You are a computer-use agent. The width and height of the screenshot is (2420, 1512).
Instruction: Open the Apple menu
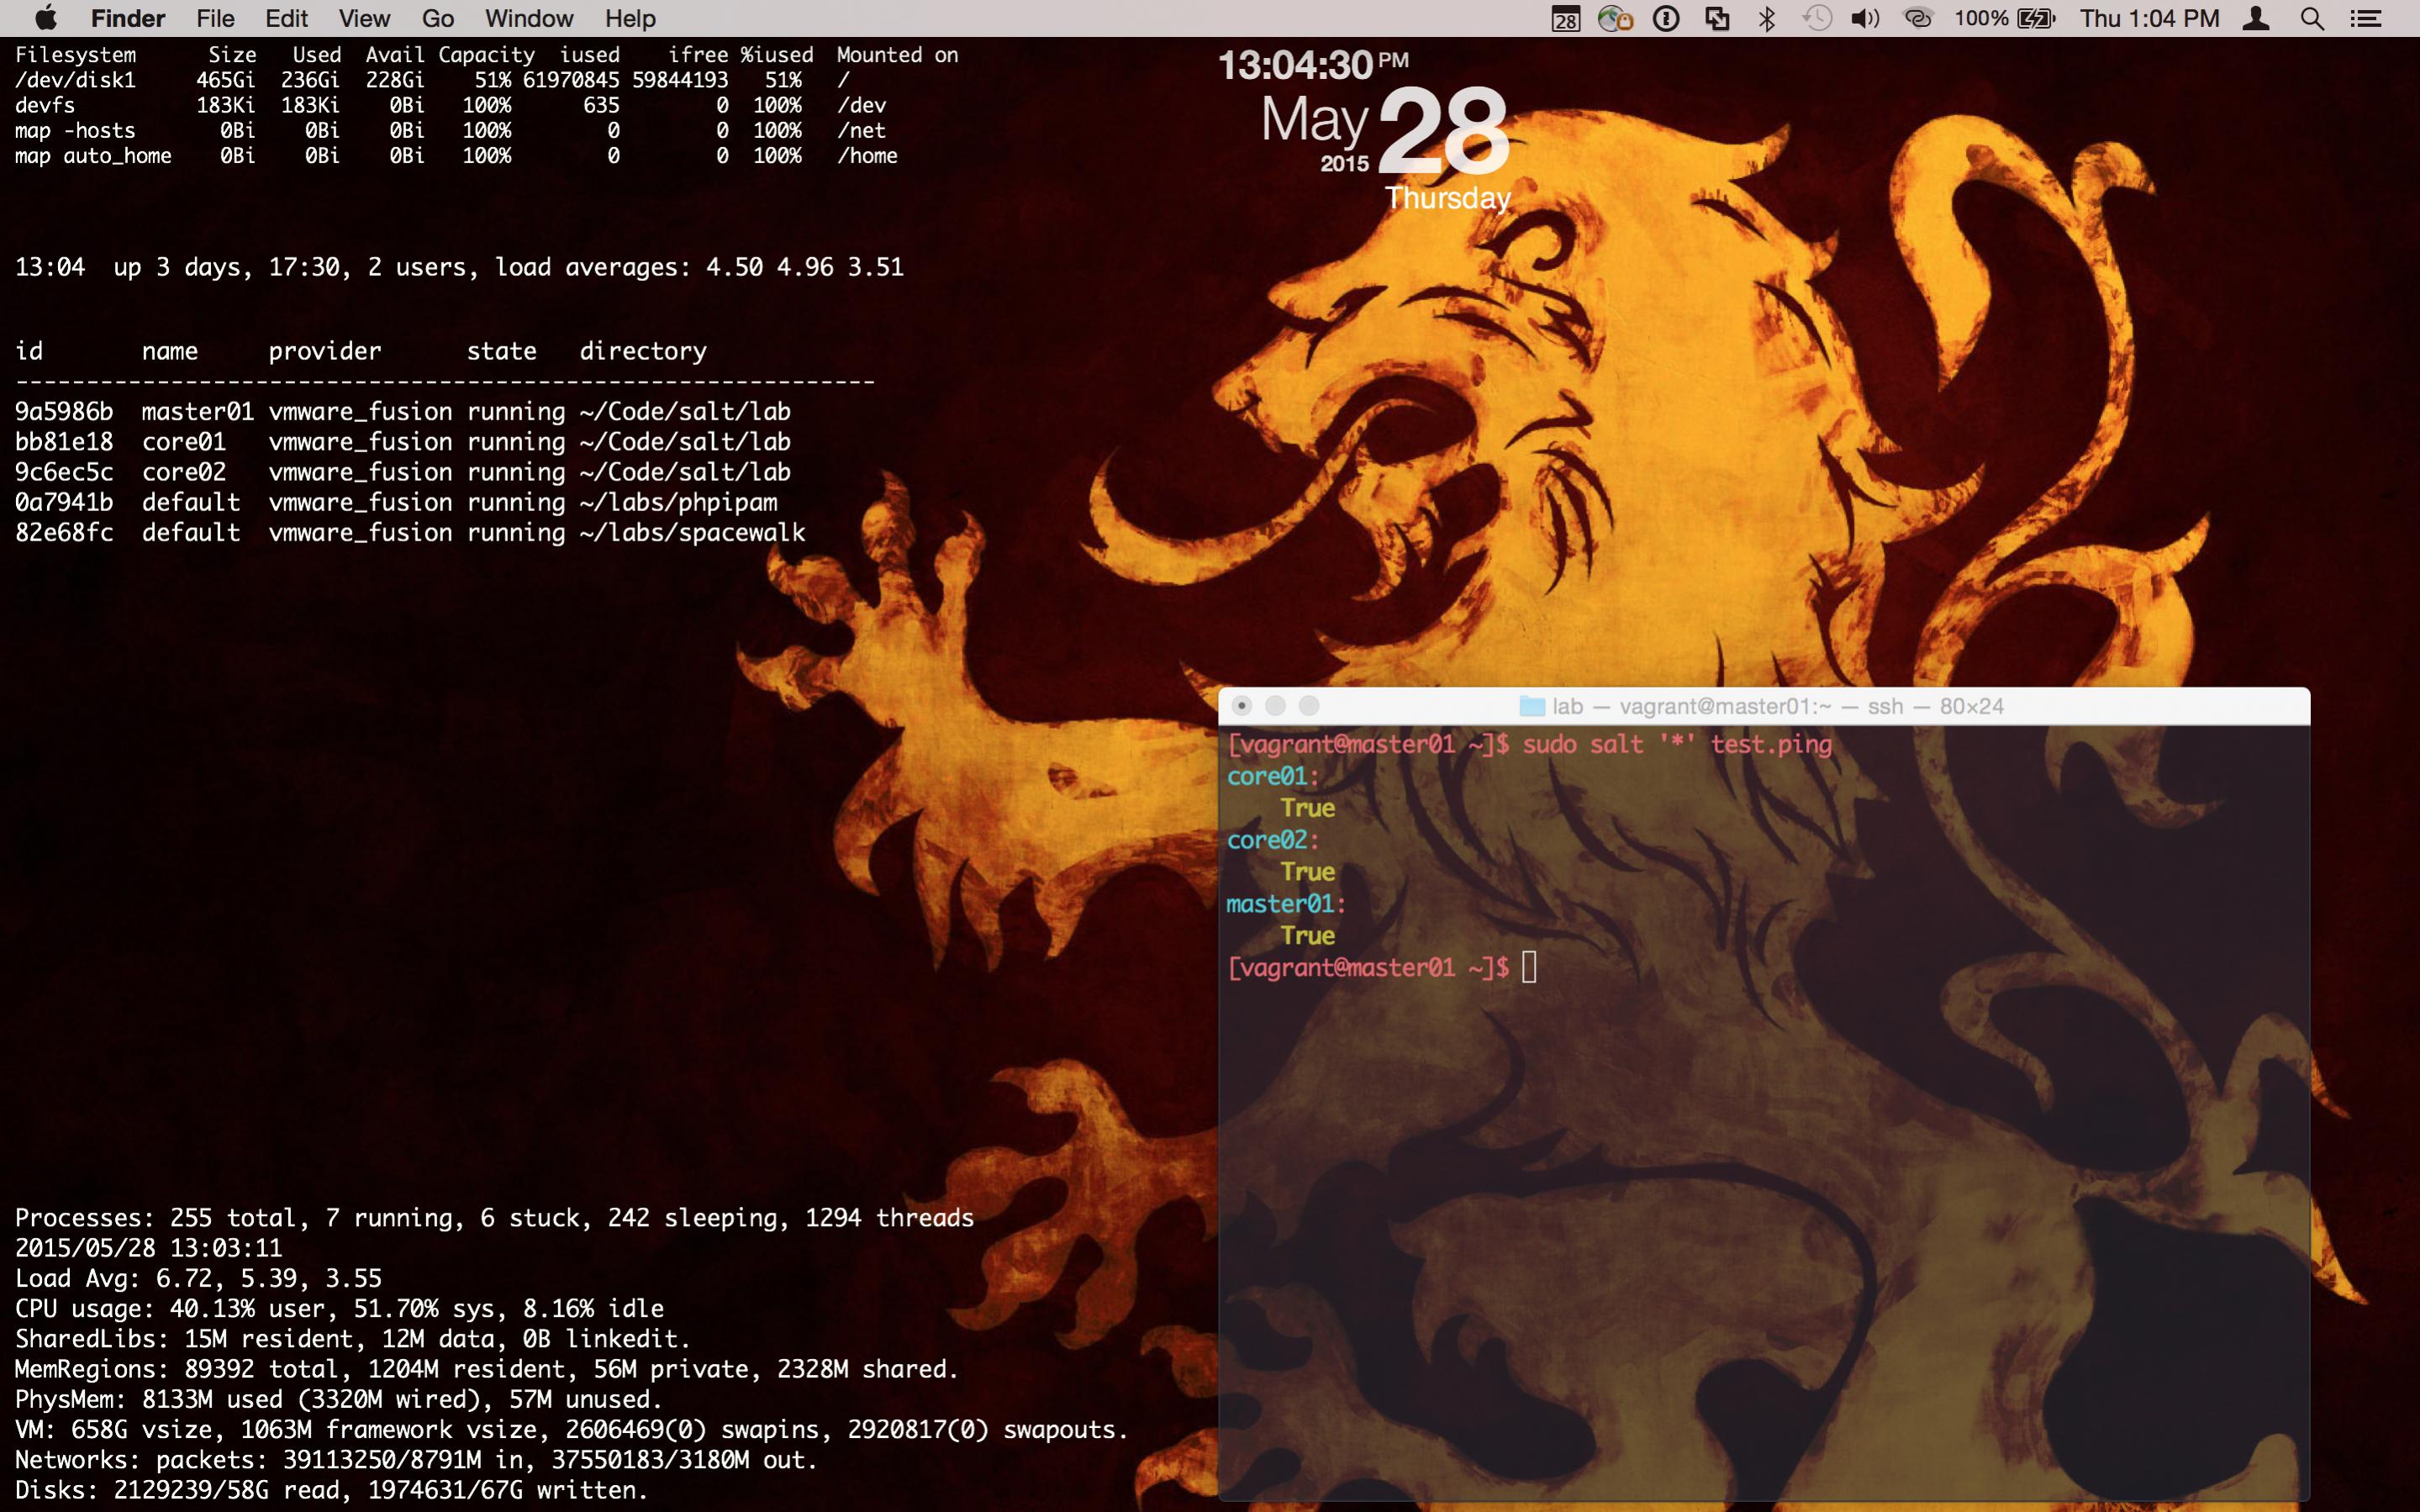click(x=45, y=18)
